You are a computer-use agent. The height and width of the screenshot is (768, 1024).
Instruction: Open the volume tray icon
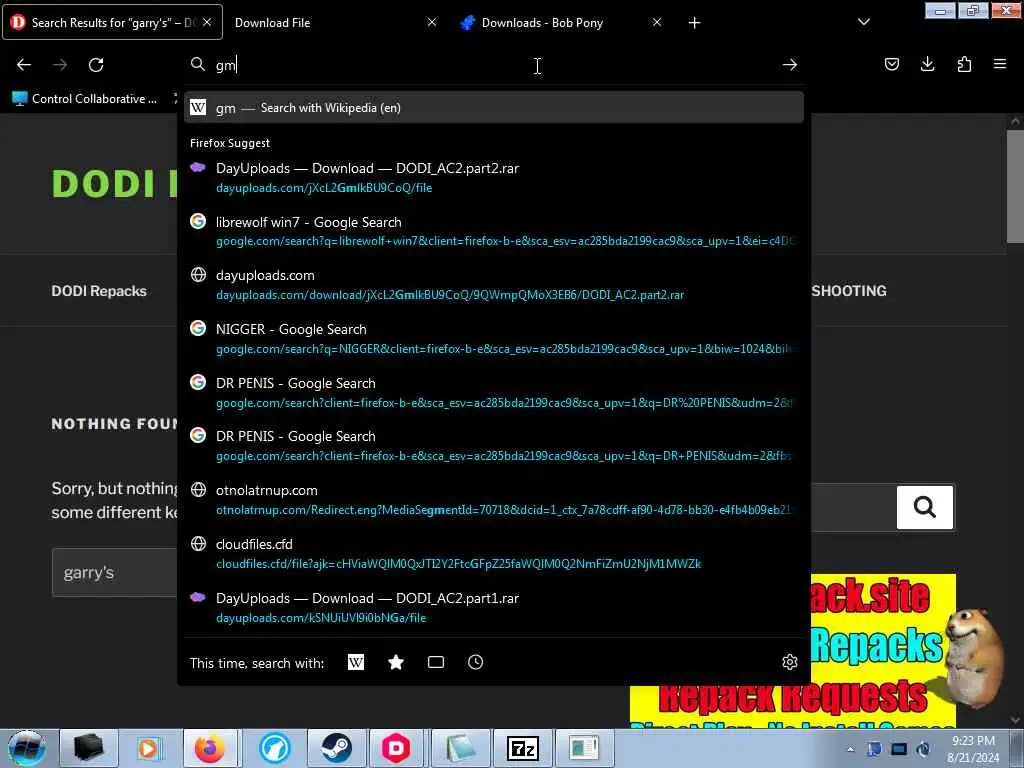pos(923,749)
